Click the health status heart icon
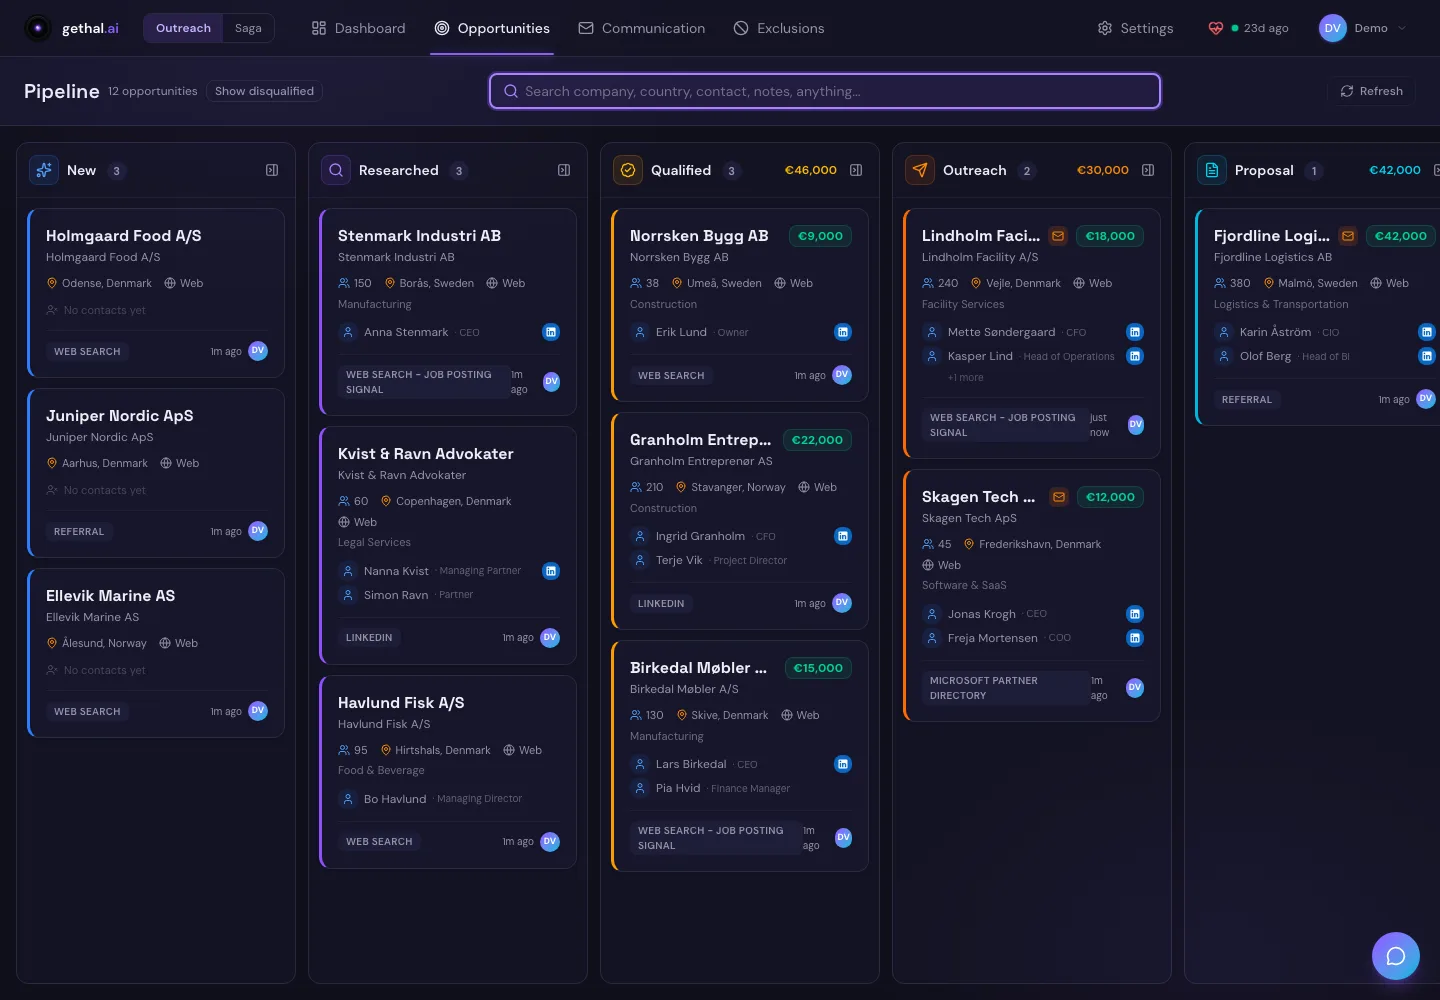 pos(1216,28)
